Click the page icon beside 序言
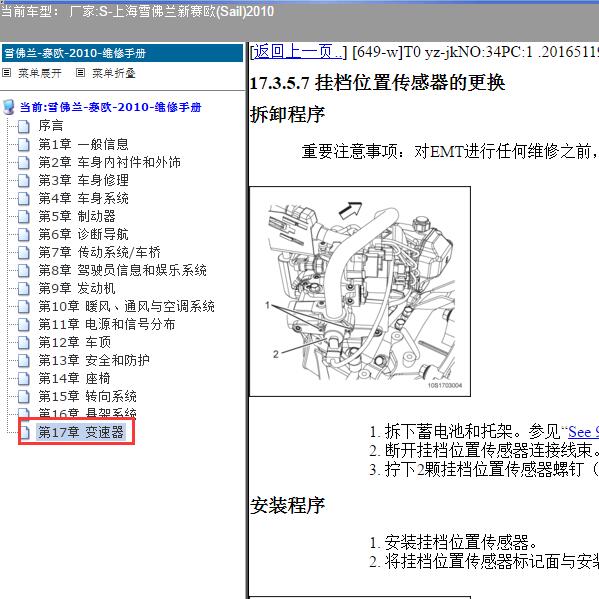This screenshot has width=599, height=599. pyautogui.click(x=24, y=126)
